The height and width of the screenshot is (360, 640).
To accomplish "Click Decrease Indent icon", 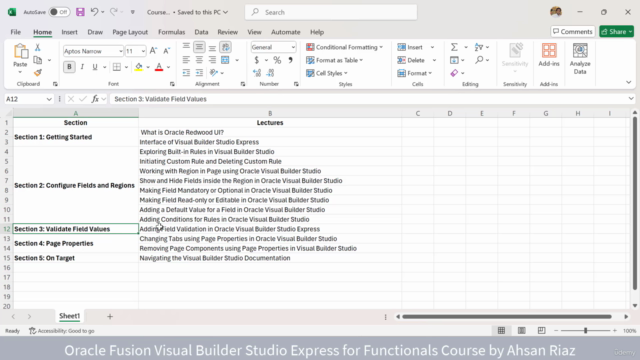I will pos(186,73).
